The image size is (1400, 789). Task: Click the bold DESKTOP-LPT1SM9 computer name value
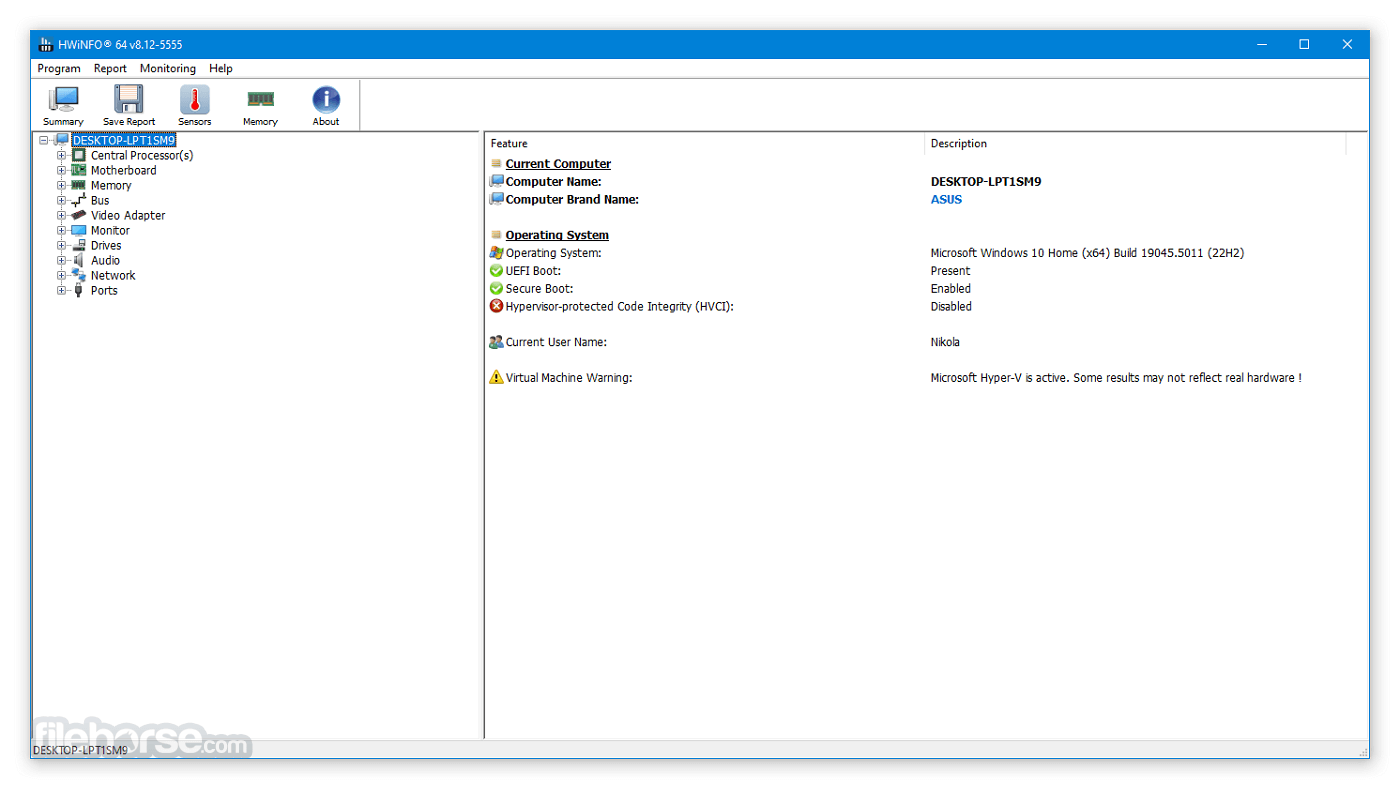tap(986, 182)
